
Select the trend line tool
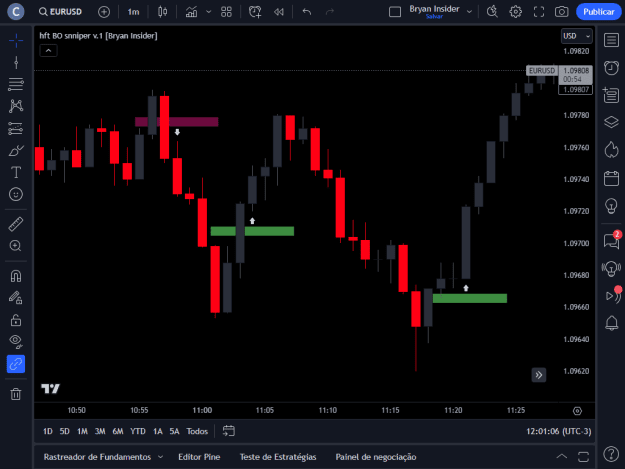tap(16, 63)
